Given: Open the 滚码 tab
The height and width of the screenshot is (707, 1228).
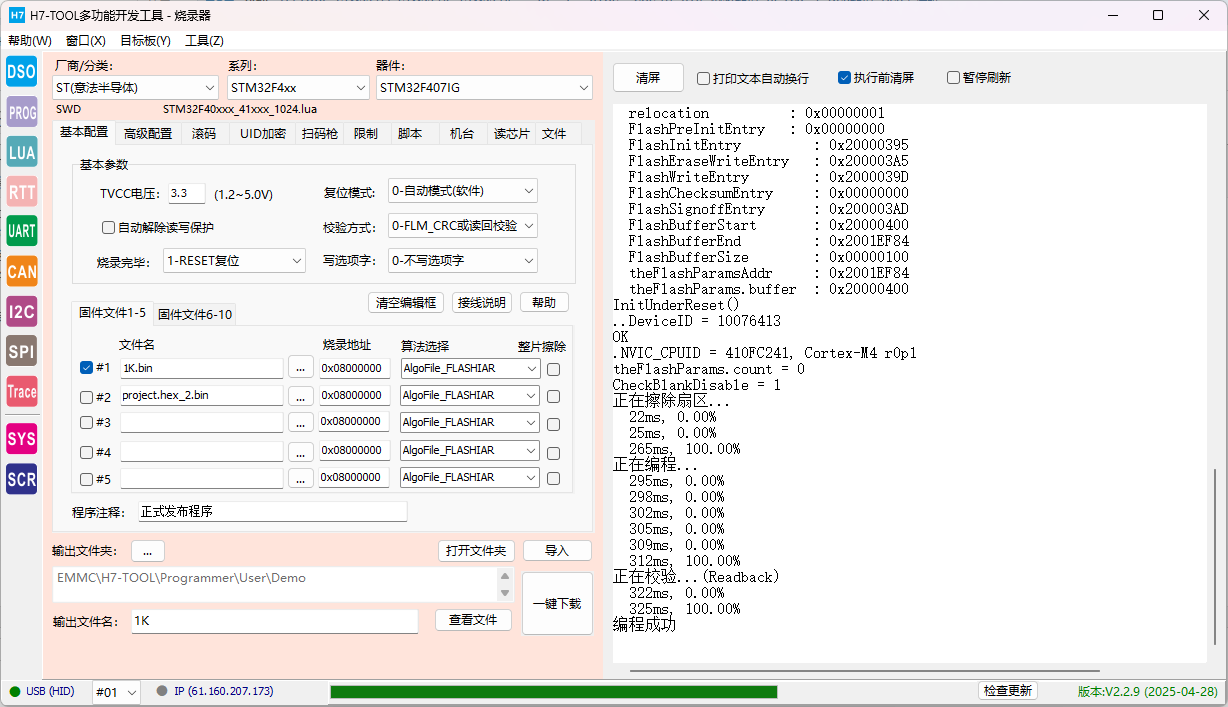Looking at the screenshot, I should click(204, 134).
